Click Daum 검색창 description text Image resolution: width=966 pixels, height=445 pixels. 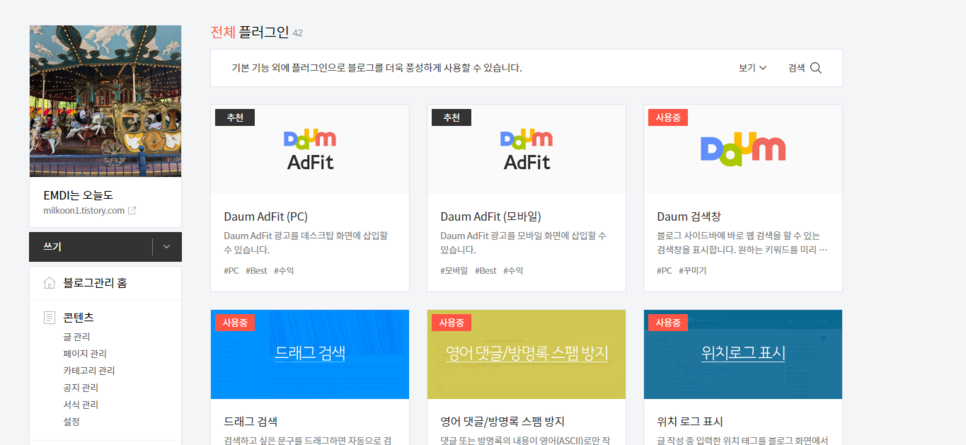pyautogui.click(x=742, y=243)
